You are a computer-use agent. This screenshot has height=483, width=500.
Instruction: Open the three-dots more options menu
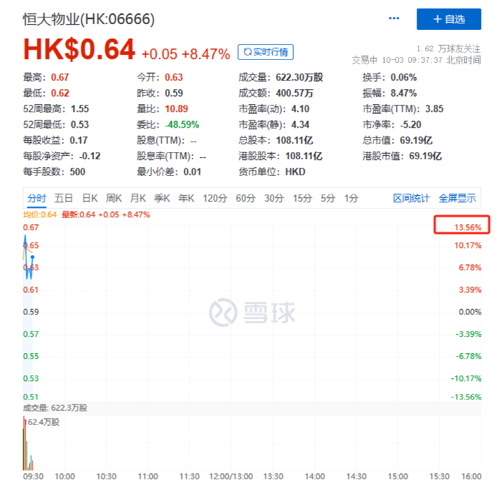[x=394, y=18]
